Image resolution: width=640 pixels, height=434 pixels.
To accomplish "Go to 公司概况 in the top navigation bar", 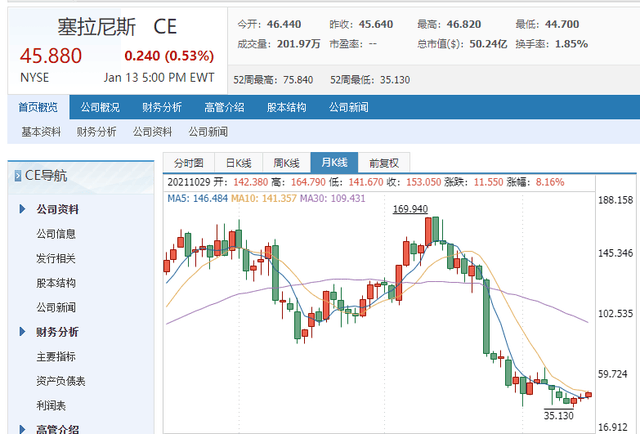I will point(100,108).
